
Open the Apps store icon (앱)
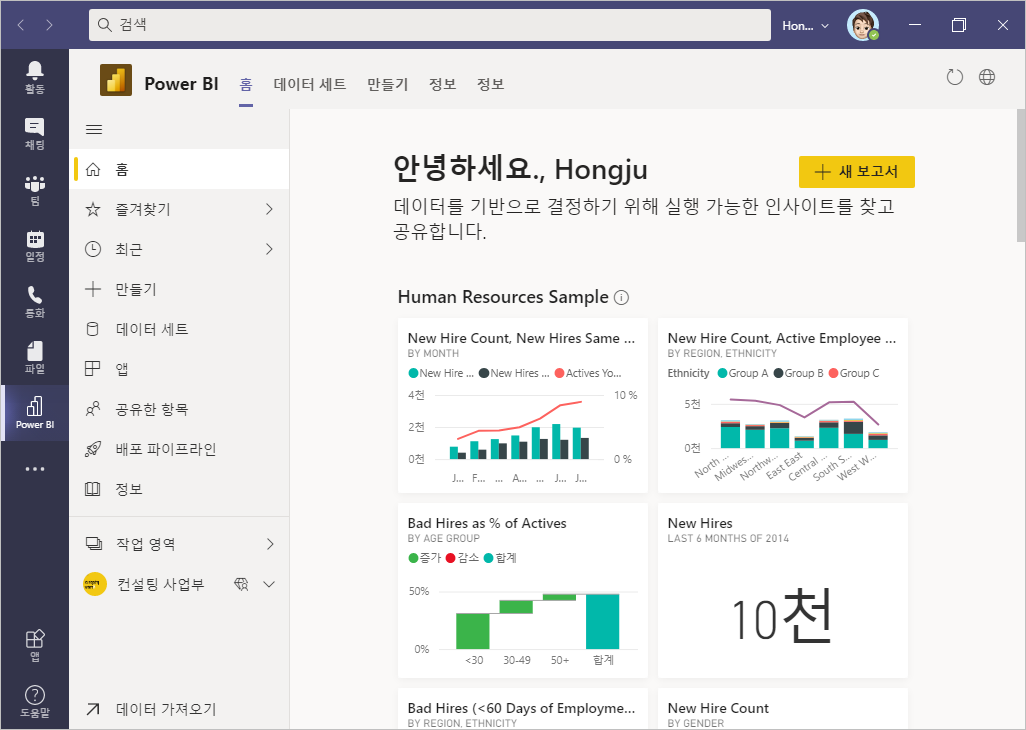35,645
